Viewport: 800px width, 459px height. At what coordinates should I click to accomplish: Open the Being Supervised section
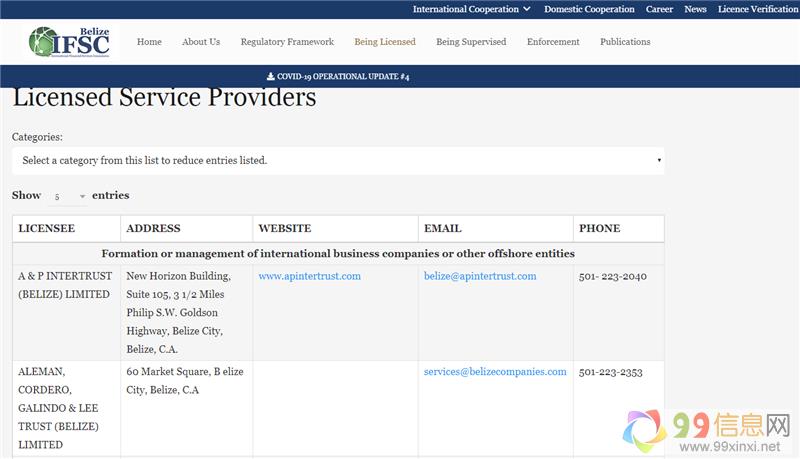point(471,42)
